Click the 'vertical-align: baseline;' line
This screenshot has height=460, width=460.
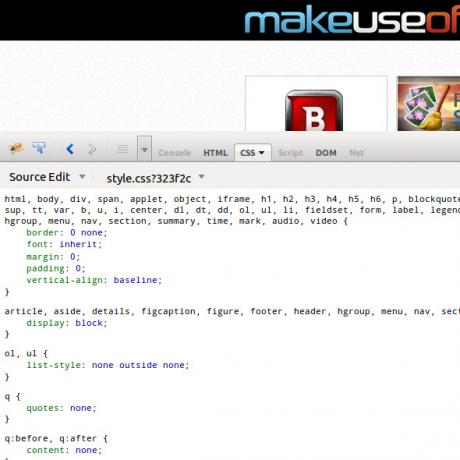pos(94,280)
